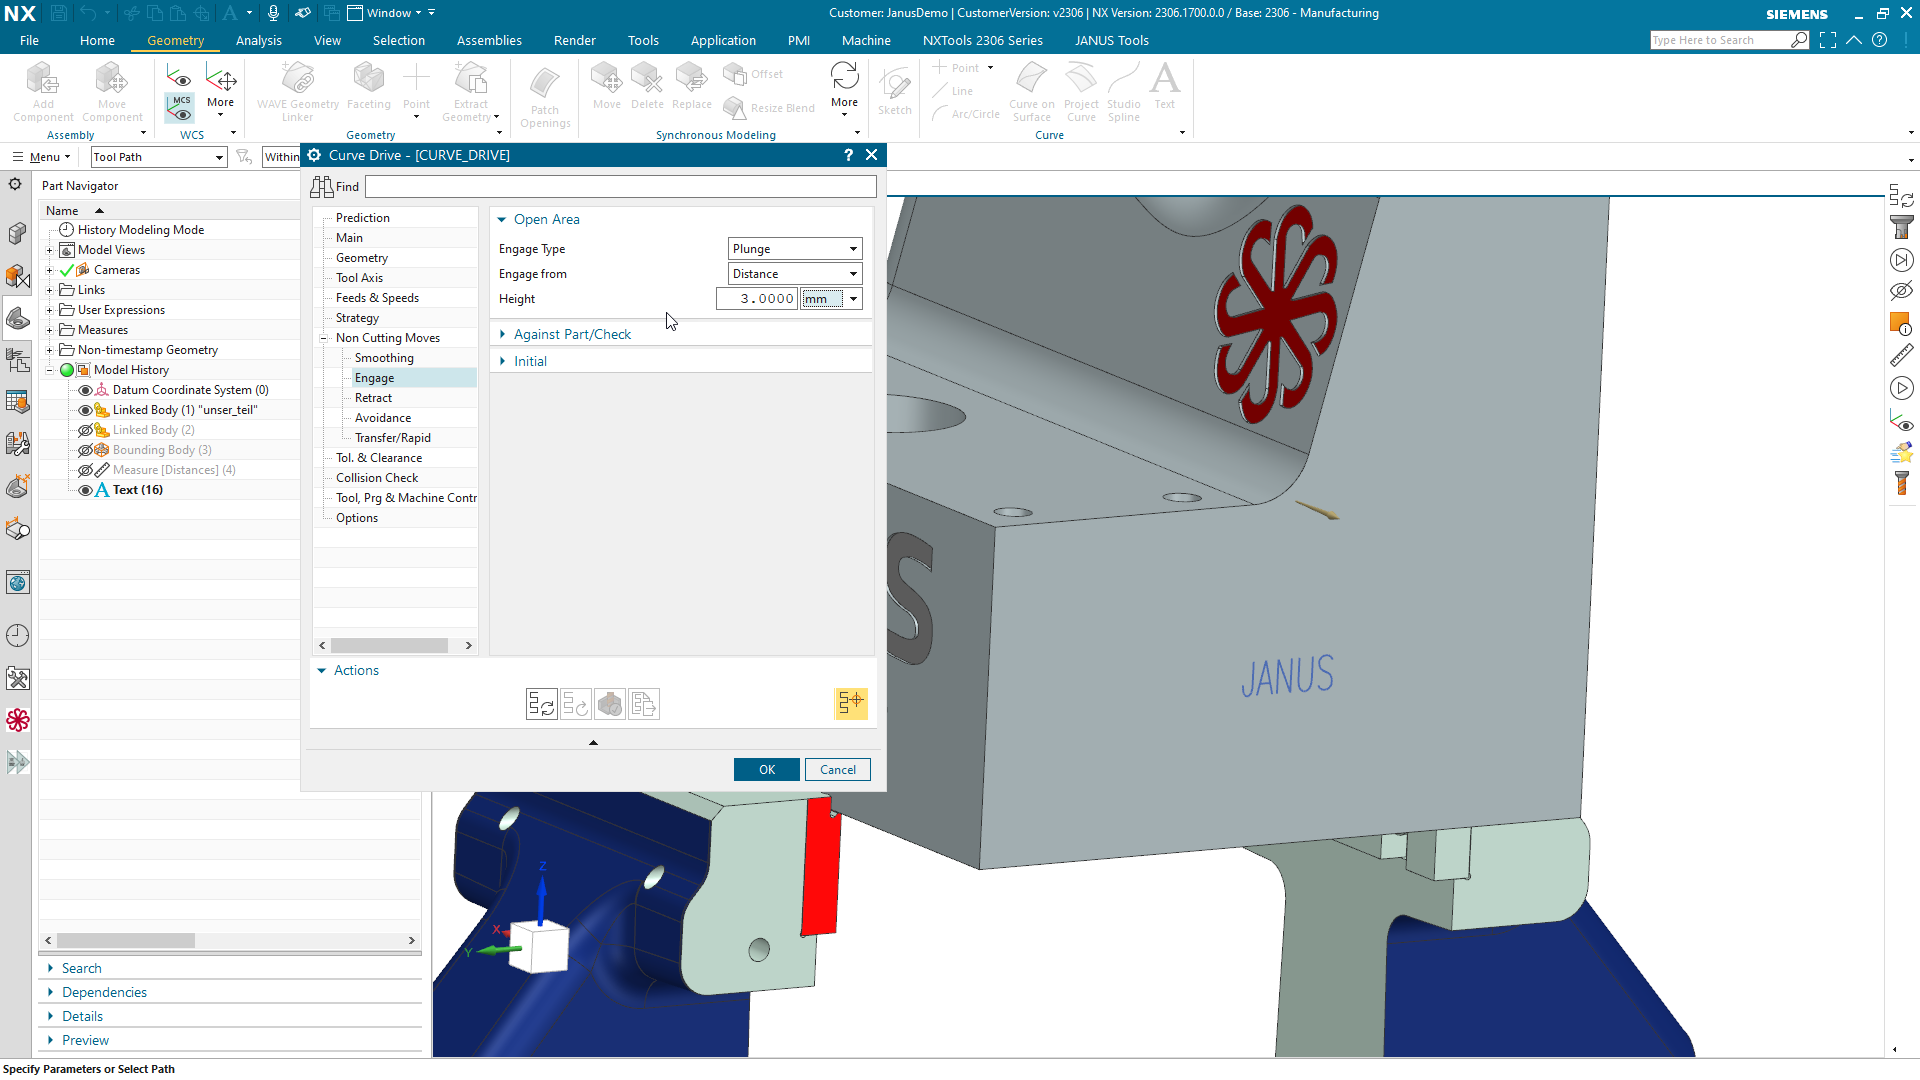This screenshot has height=1080, width=1920.
Task: Click the Generate action icon in dialog
Action: 542,704
